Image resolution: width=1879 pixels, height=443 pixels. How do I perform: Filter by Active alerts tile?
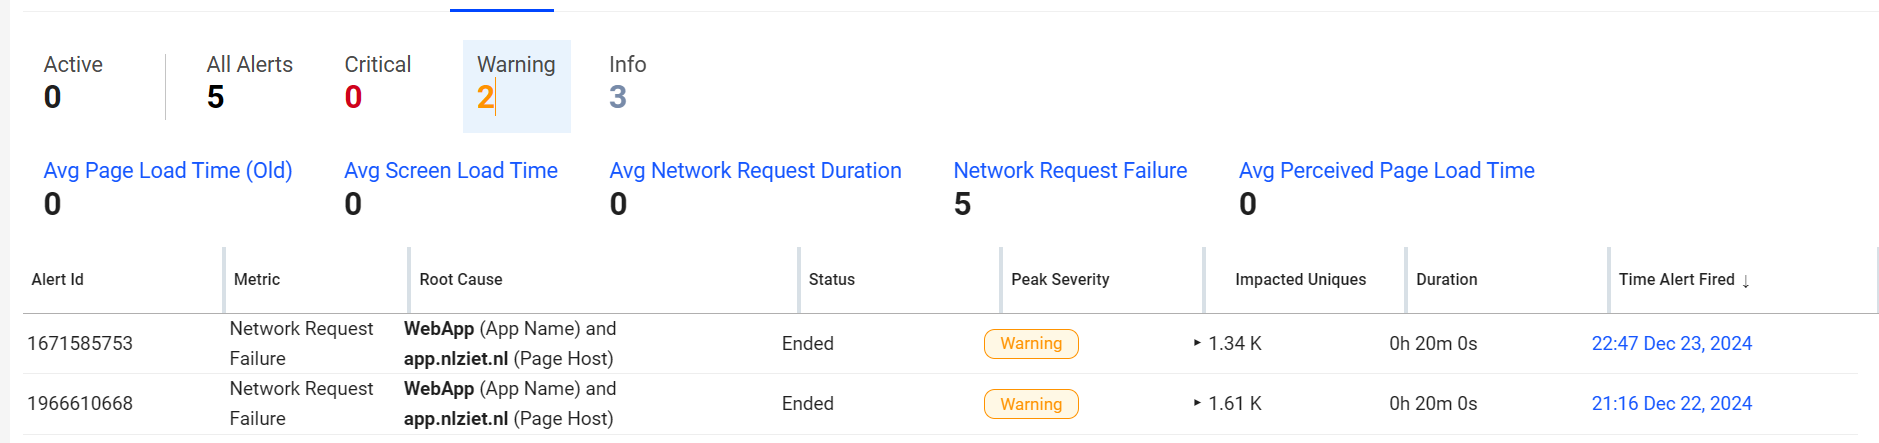point(73,82)
